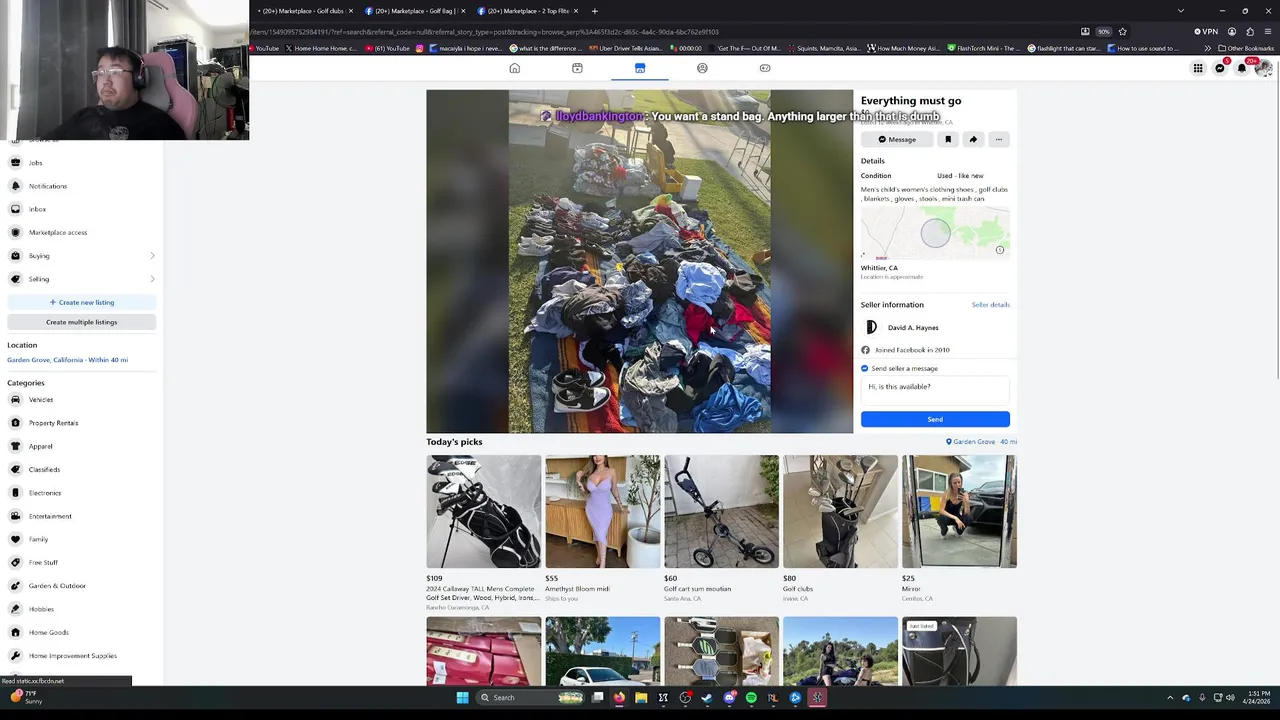Open the $109 Callaway golf set listing

pyautogui.click(x=483, y=532)
